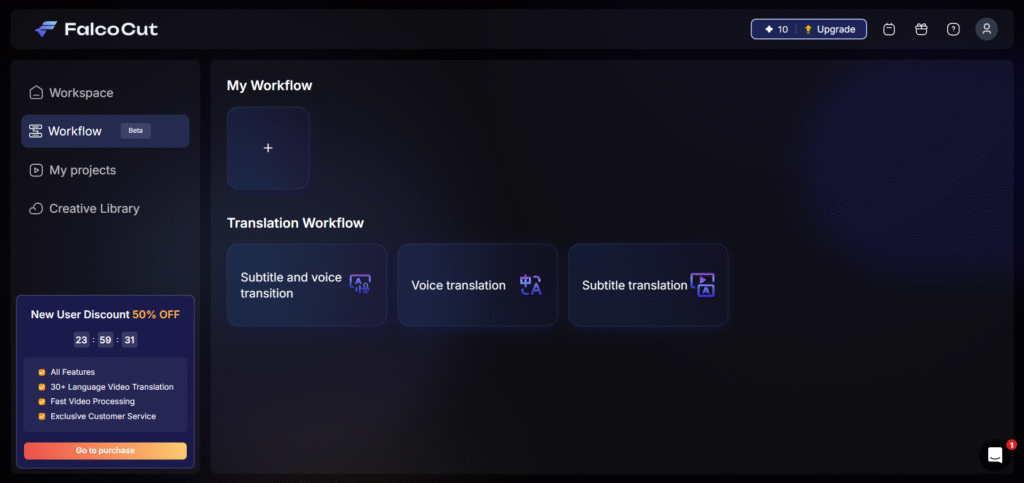Open Voice translation workflow card
This screenshot has width=1024, height=483.
tap(477, 285)
